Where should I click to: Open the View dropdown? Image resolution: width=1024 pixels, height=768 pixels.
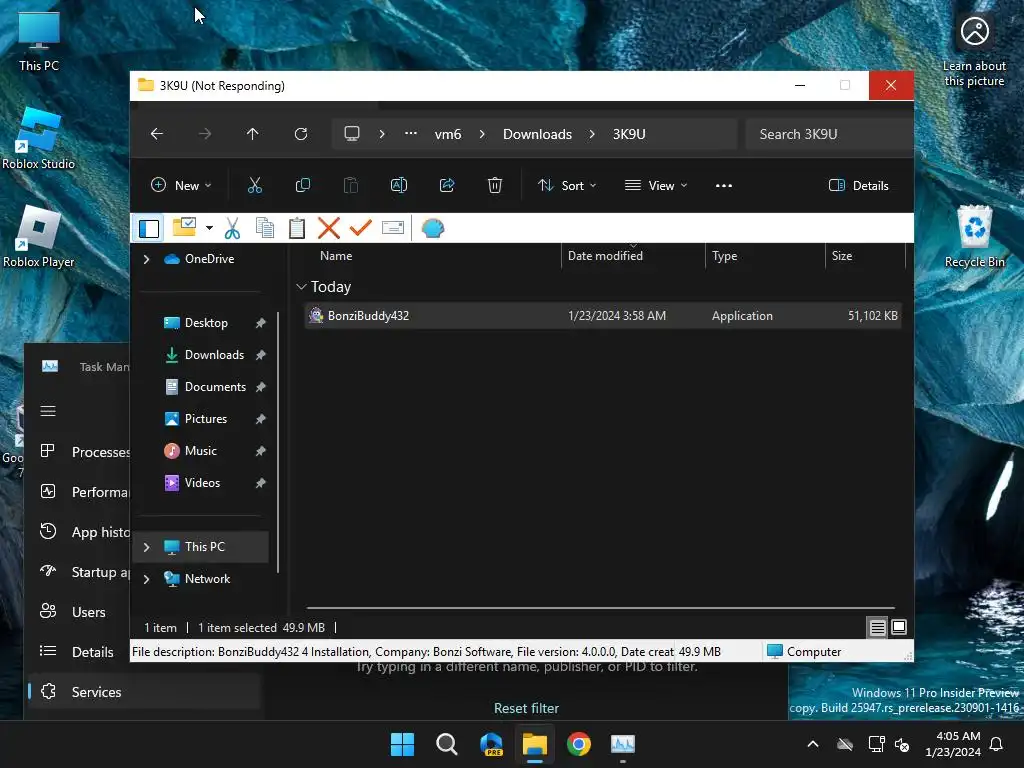[656, 185]
